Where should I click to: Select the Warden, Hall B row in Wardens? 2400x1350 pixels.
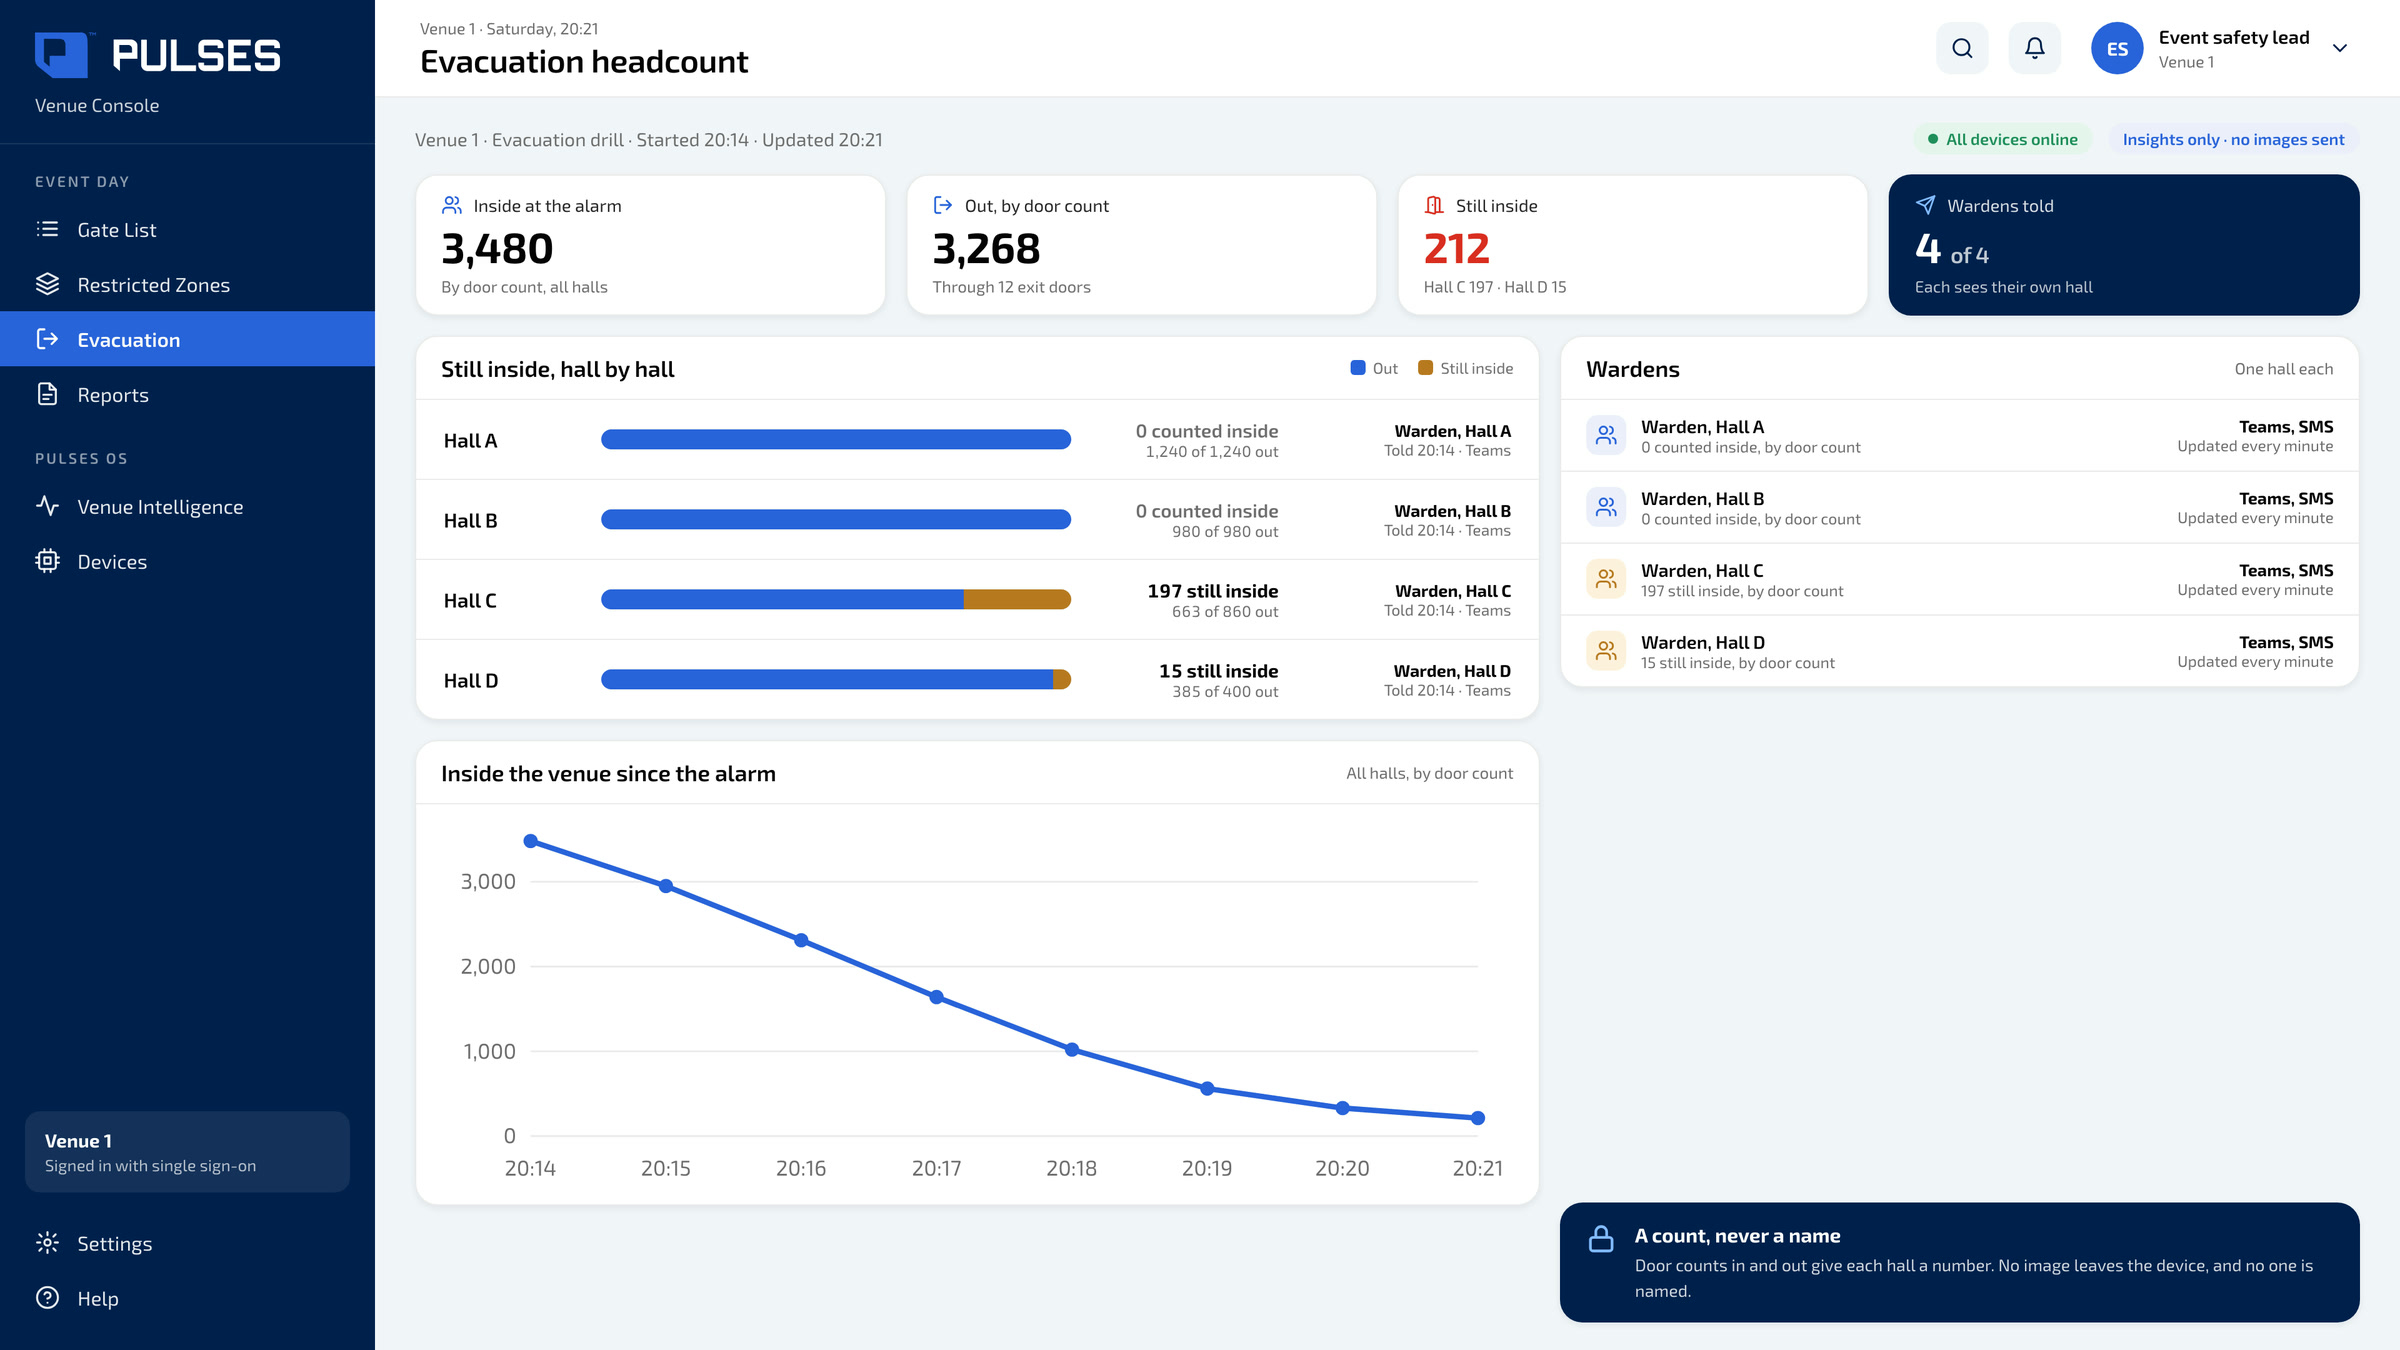[x=1960, y=508]
